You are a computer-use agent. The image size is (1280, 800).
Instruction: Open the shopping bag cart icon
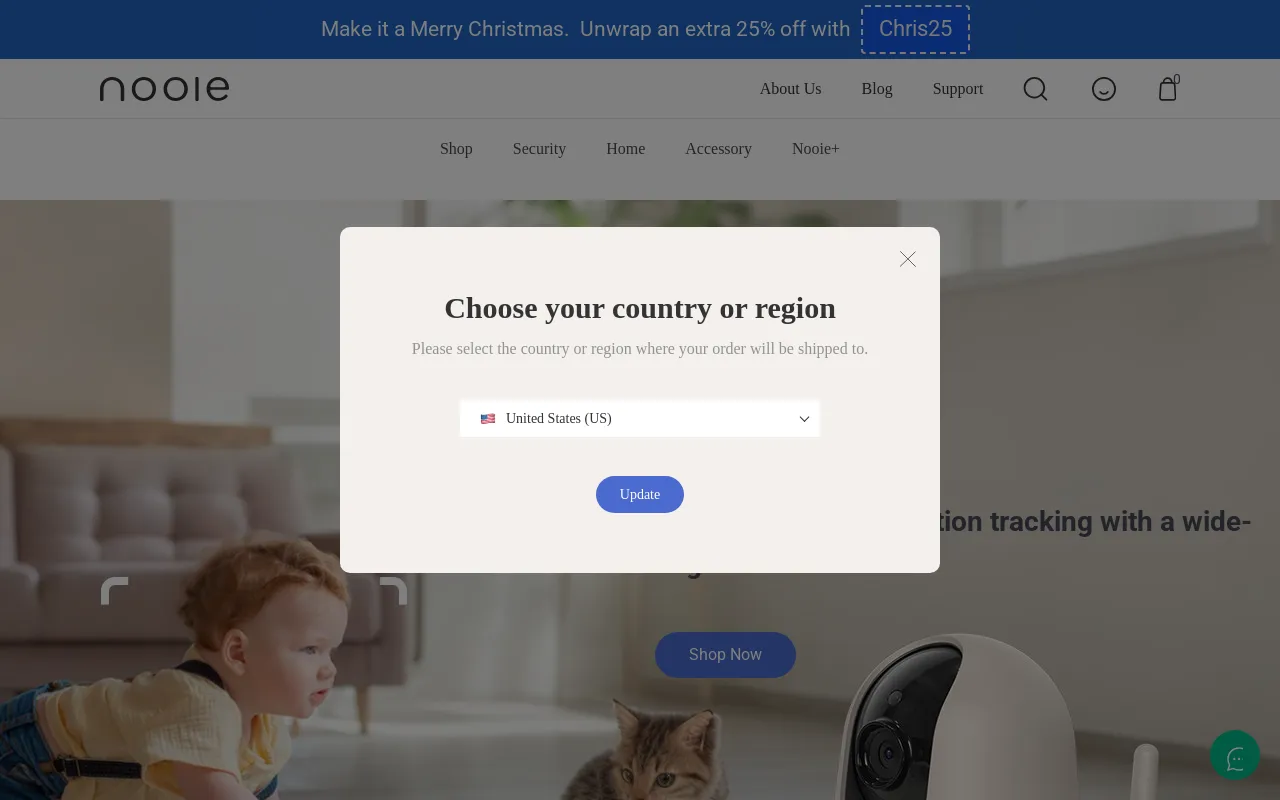pos(1167,89)
